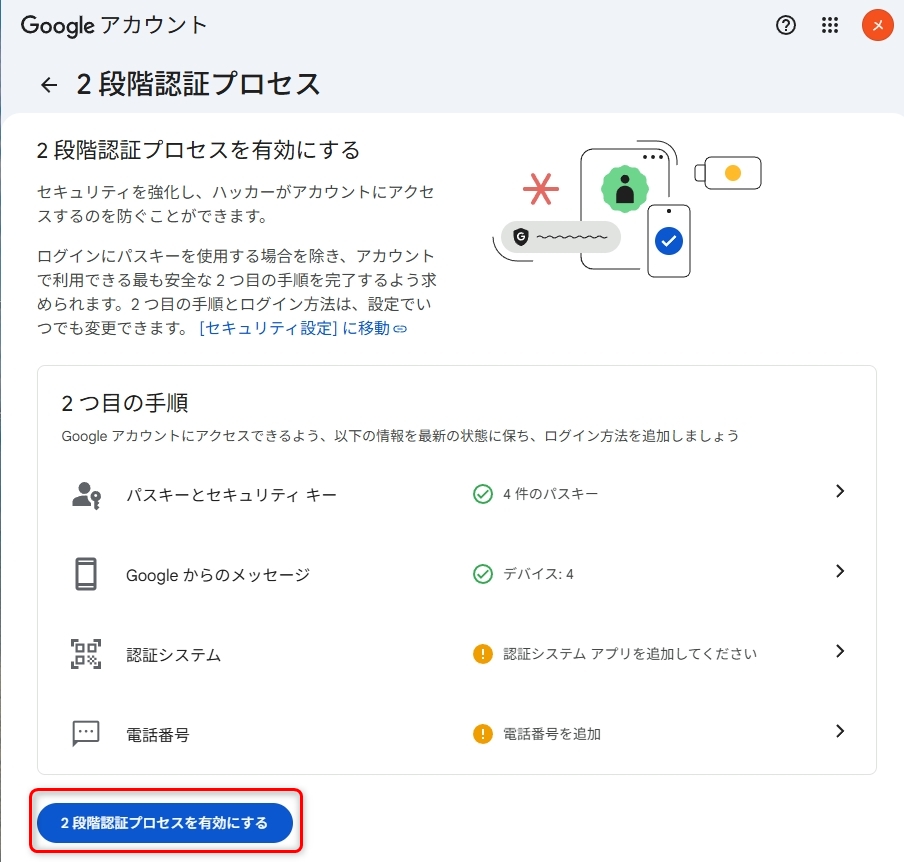Click the green check beside 4 件のパスキー
The height and width of the screenshot is (862, 904).
click(x=483, y=493)
